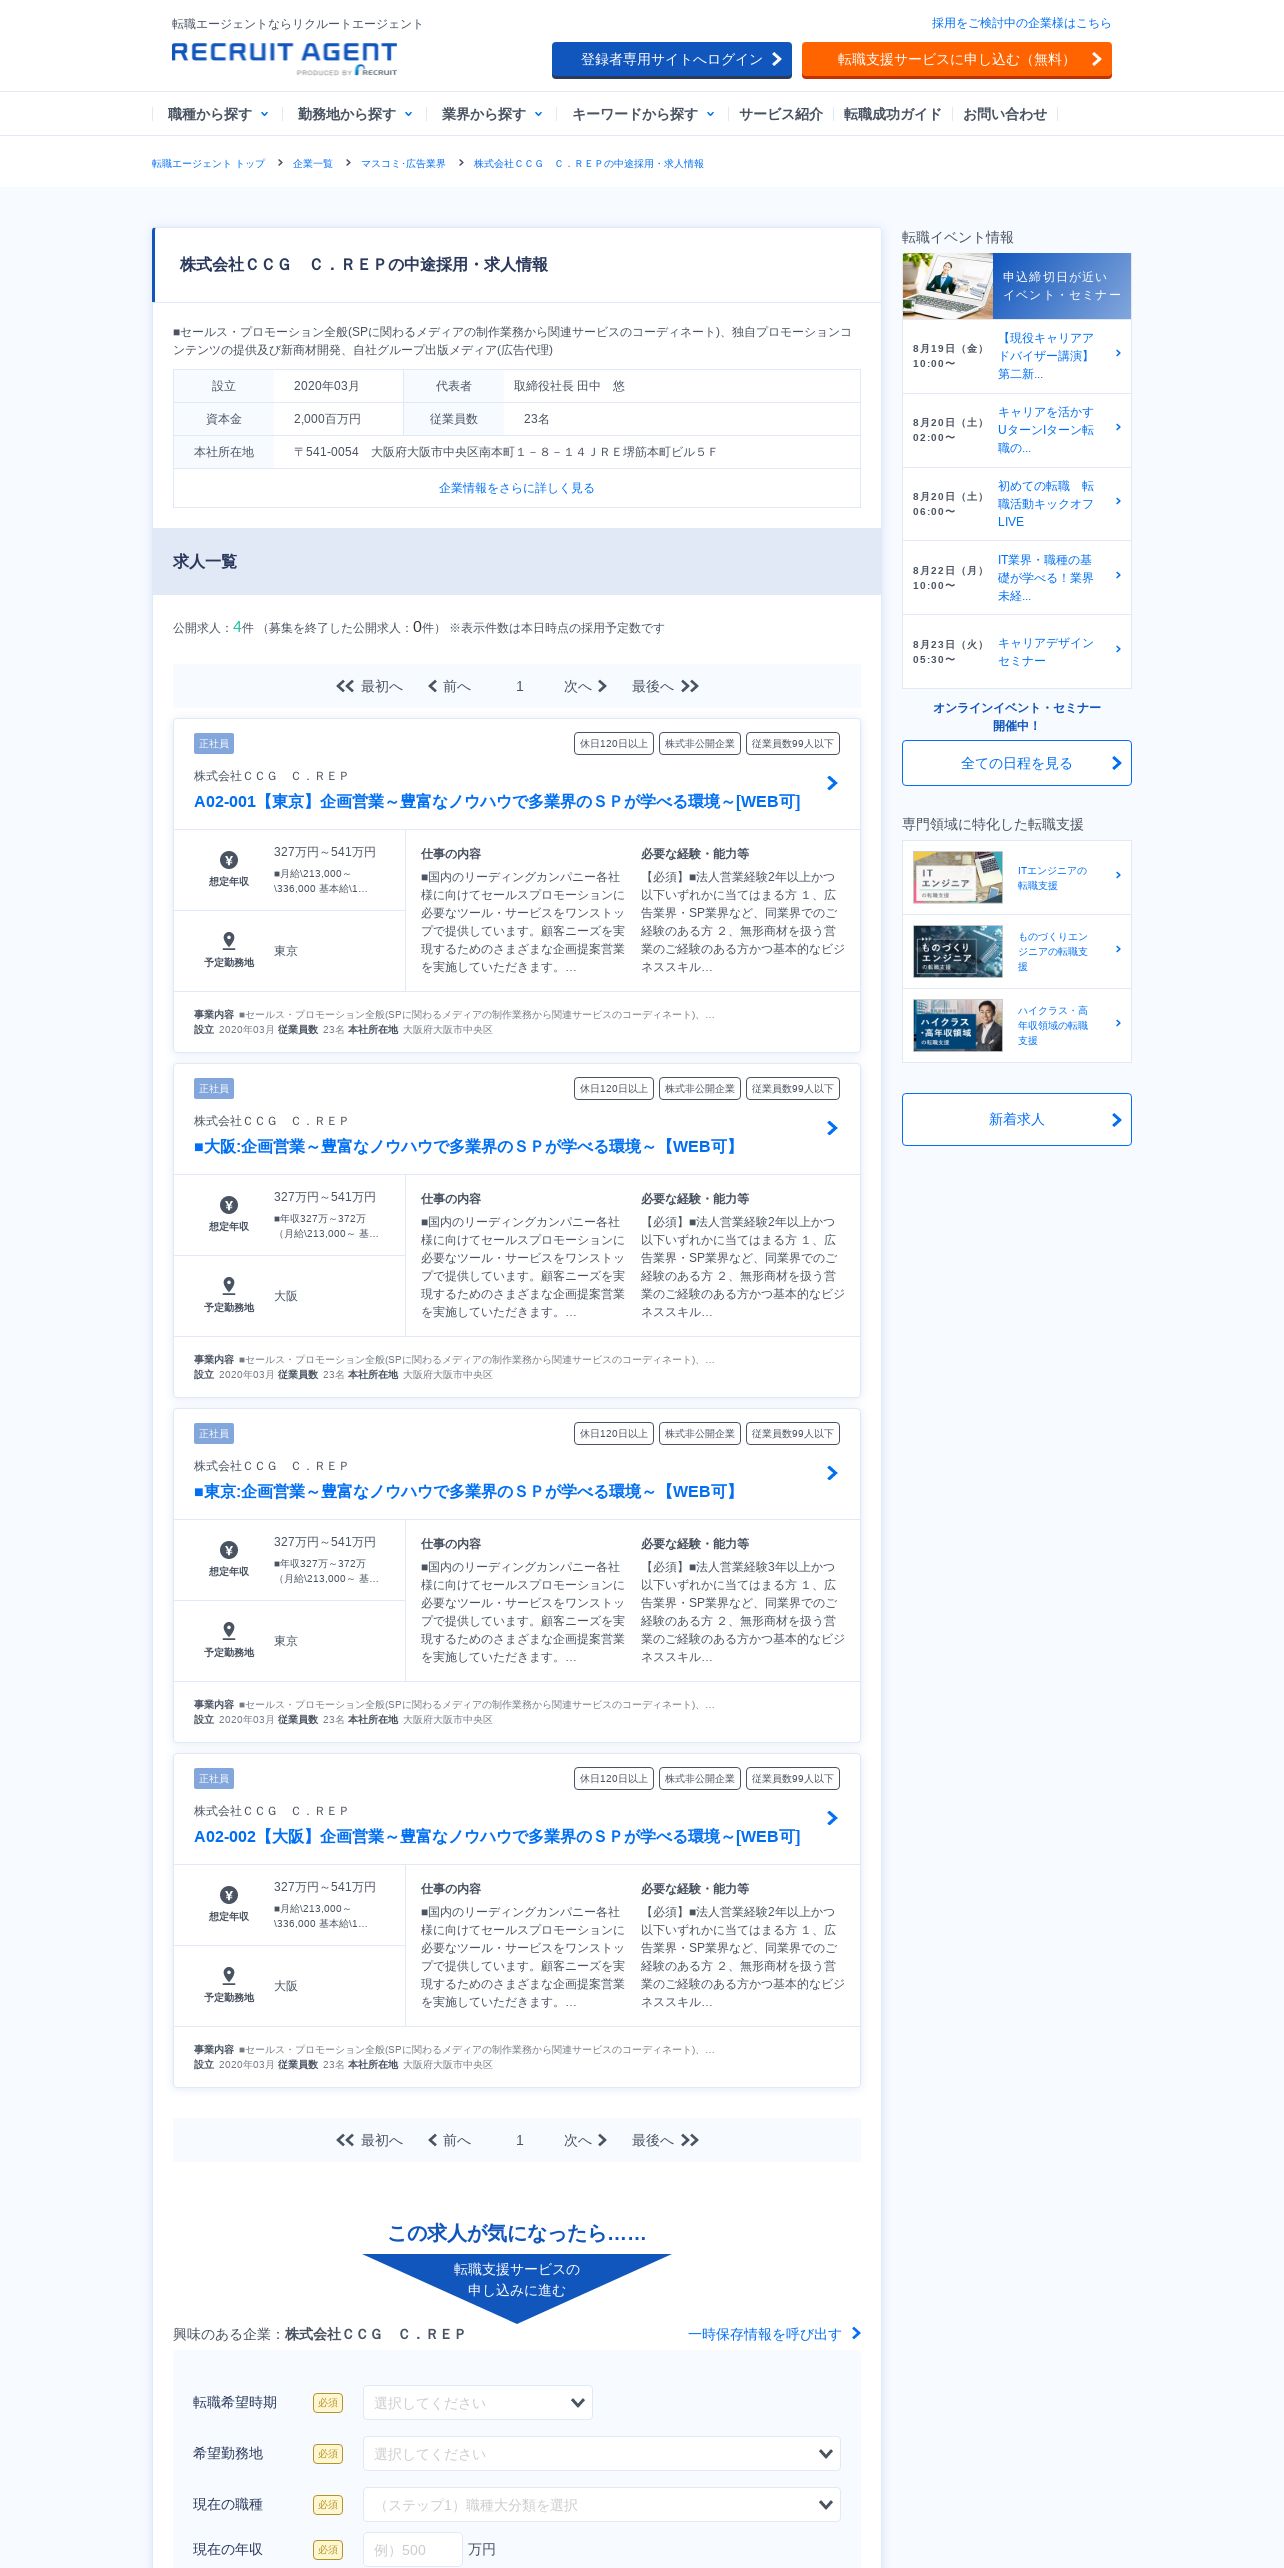Open job A02-001【東京】企画営業 title
Viewport: 1284px width, 2568px height.
[x=497, y=802]
